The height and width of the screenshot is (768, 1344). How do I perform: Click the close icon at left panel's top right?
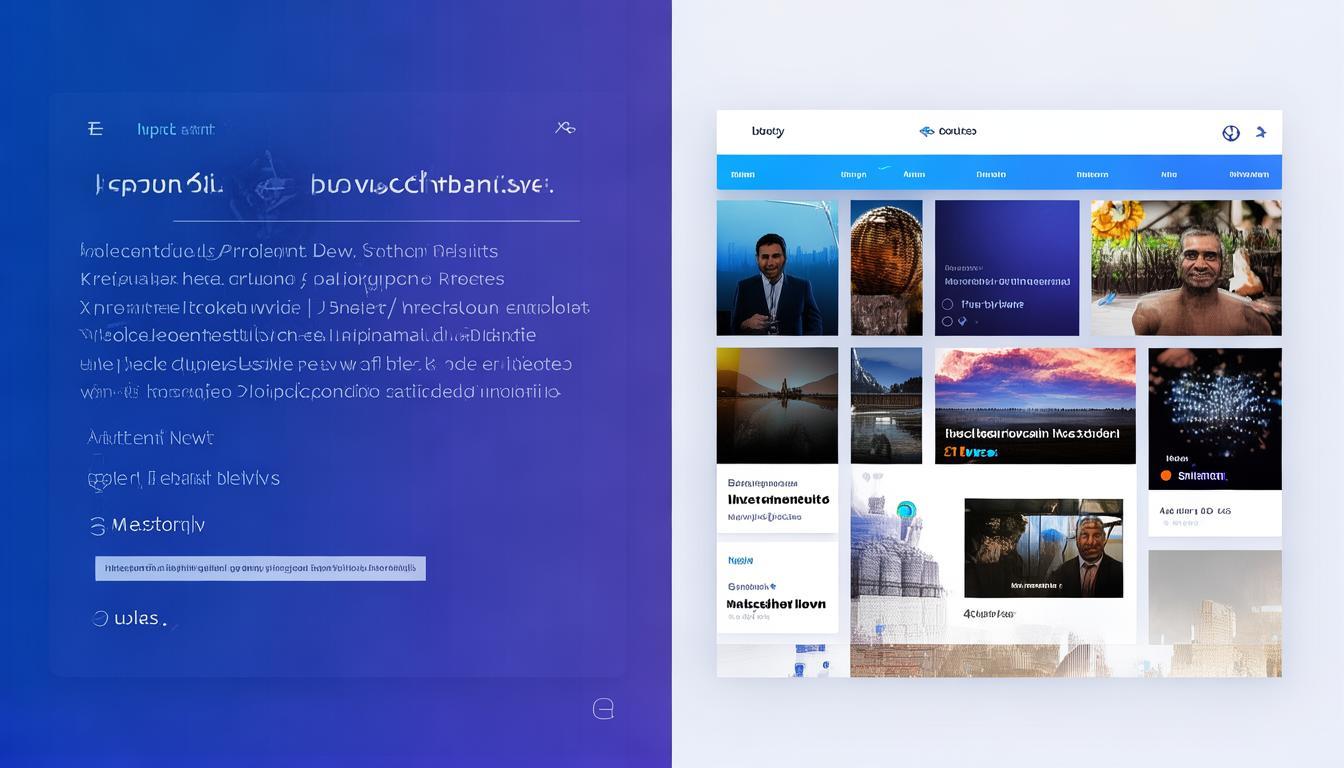pyautogui.click(x=565, y=128)
